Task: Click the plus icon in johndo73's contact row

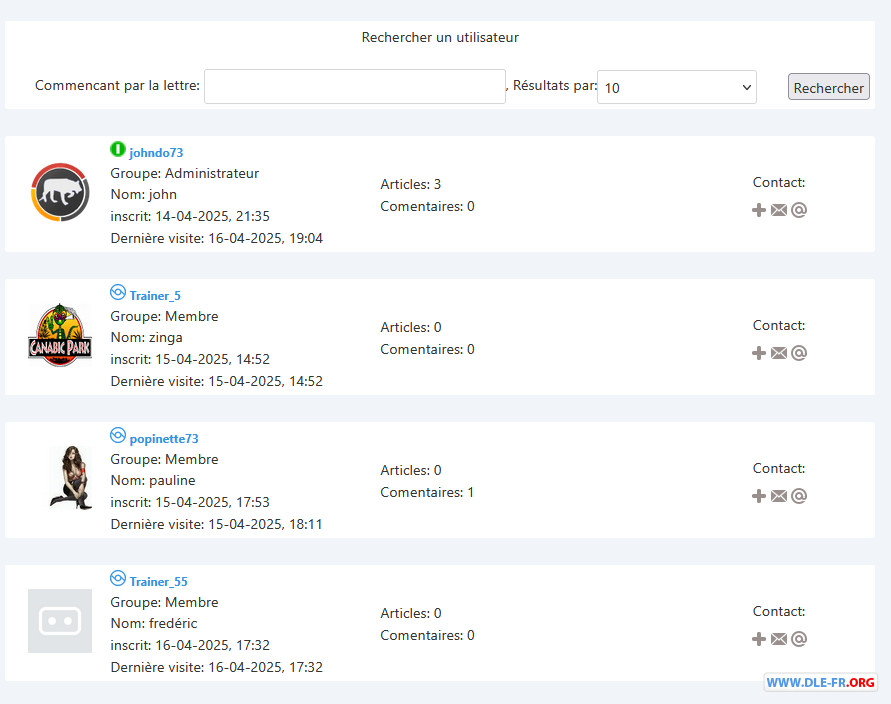Action: (759, 210)
